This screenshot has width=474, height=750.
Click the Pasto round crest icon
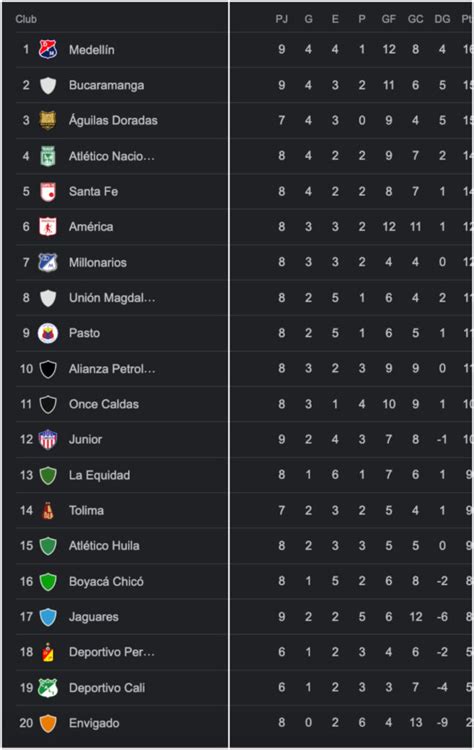tap(48, 333)
